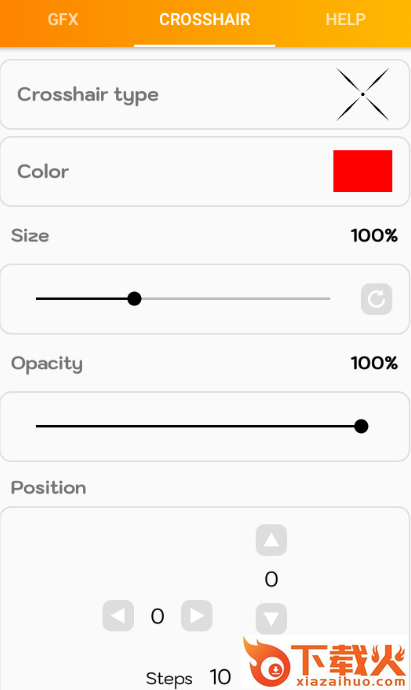This screenshot has height=690, width=411.
Task: Open the HELP tab
Action: tap(345, 19)
